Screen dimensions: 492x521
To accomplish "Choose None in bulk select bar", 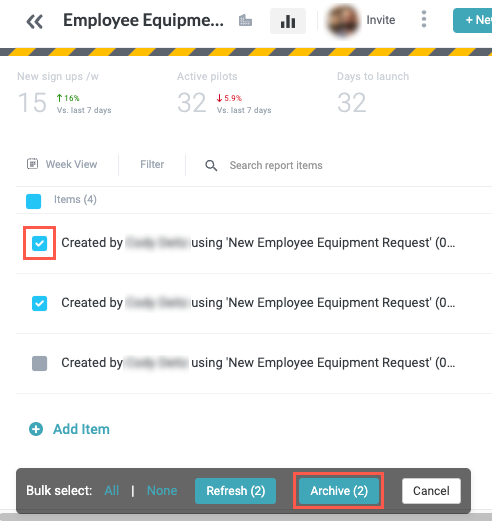I will tap(162, 491).
